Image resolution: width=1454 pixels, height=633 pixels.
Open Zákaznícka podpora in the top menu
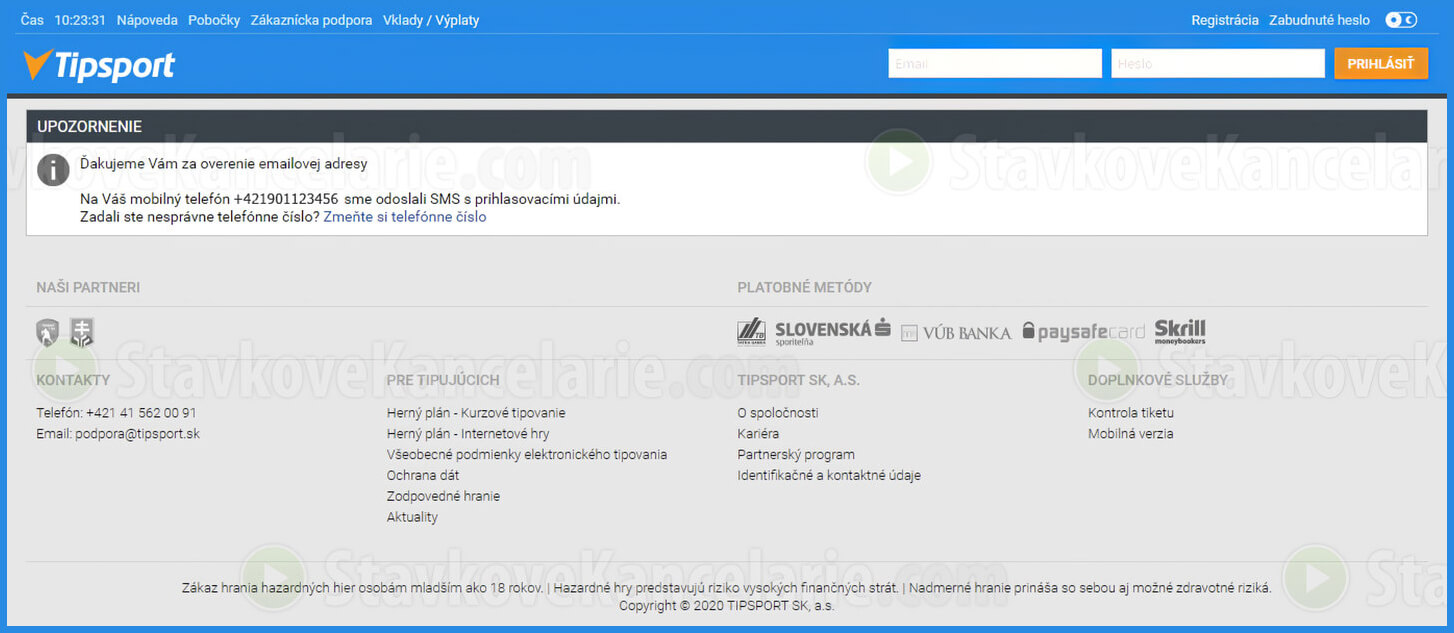[311, 20]
